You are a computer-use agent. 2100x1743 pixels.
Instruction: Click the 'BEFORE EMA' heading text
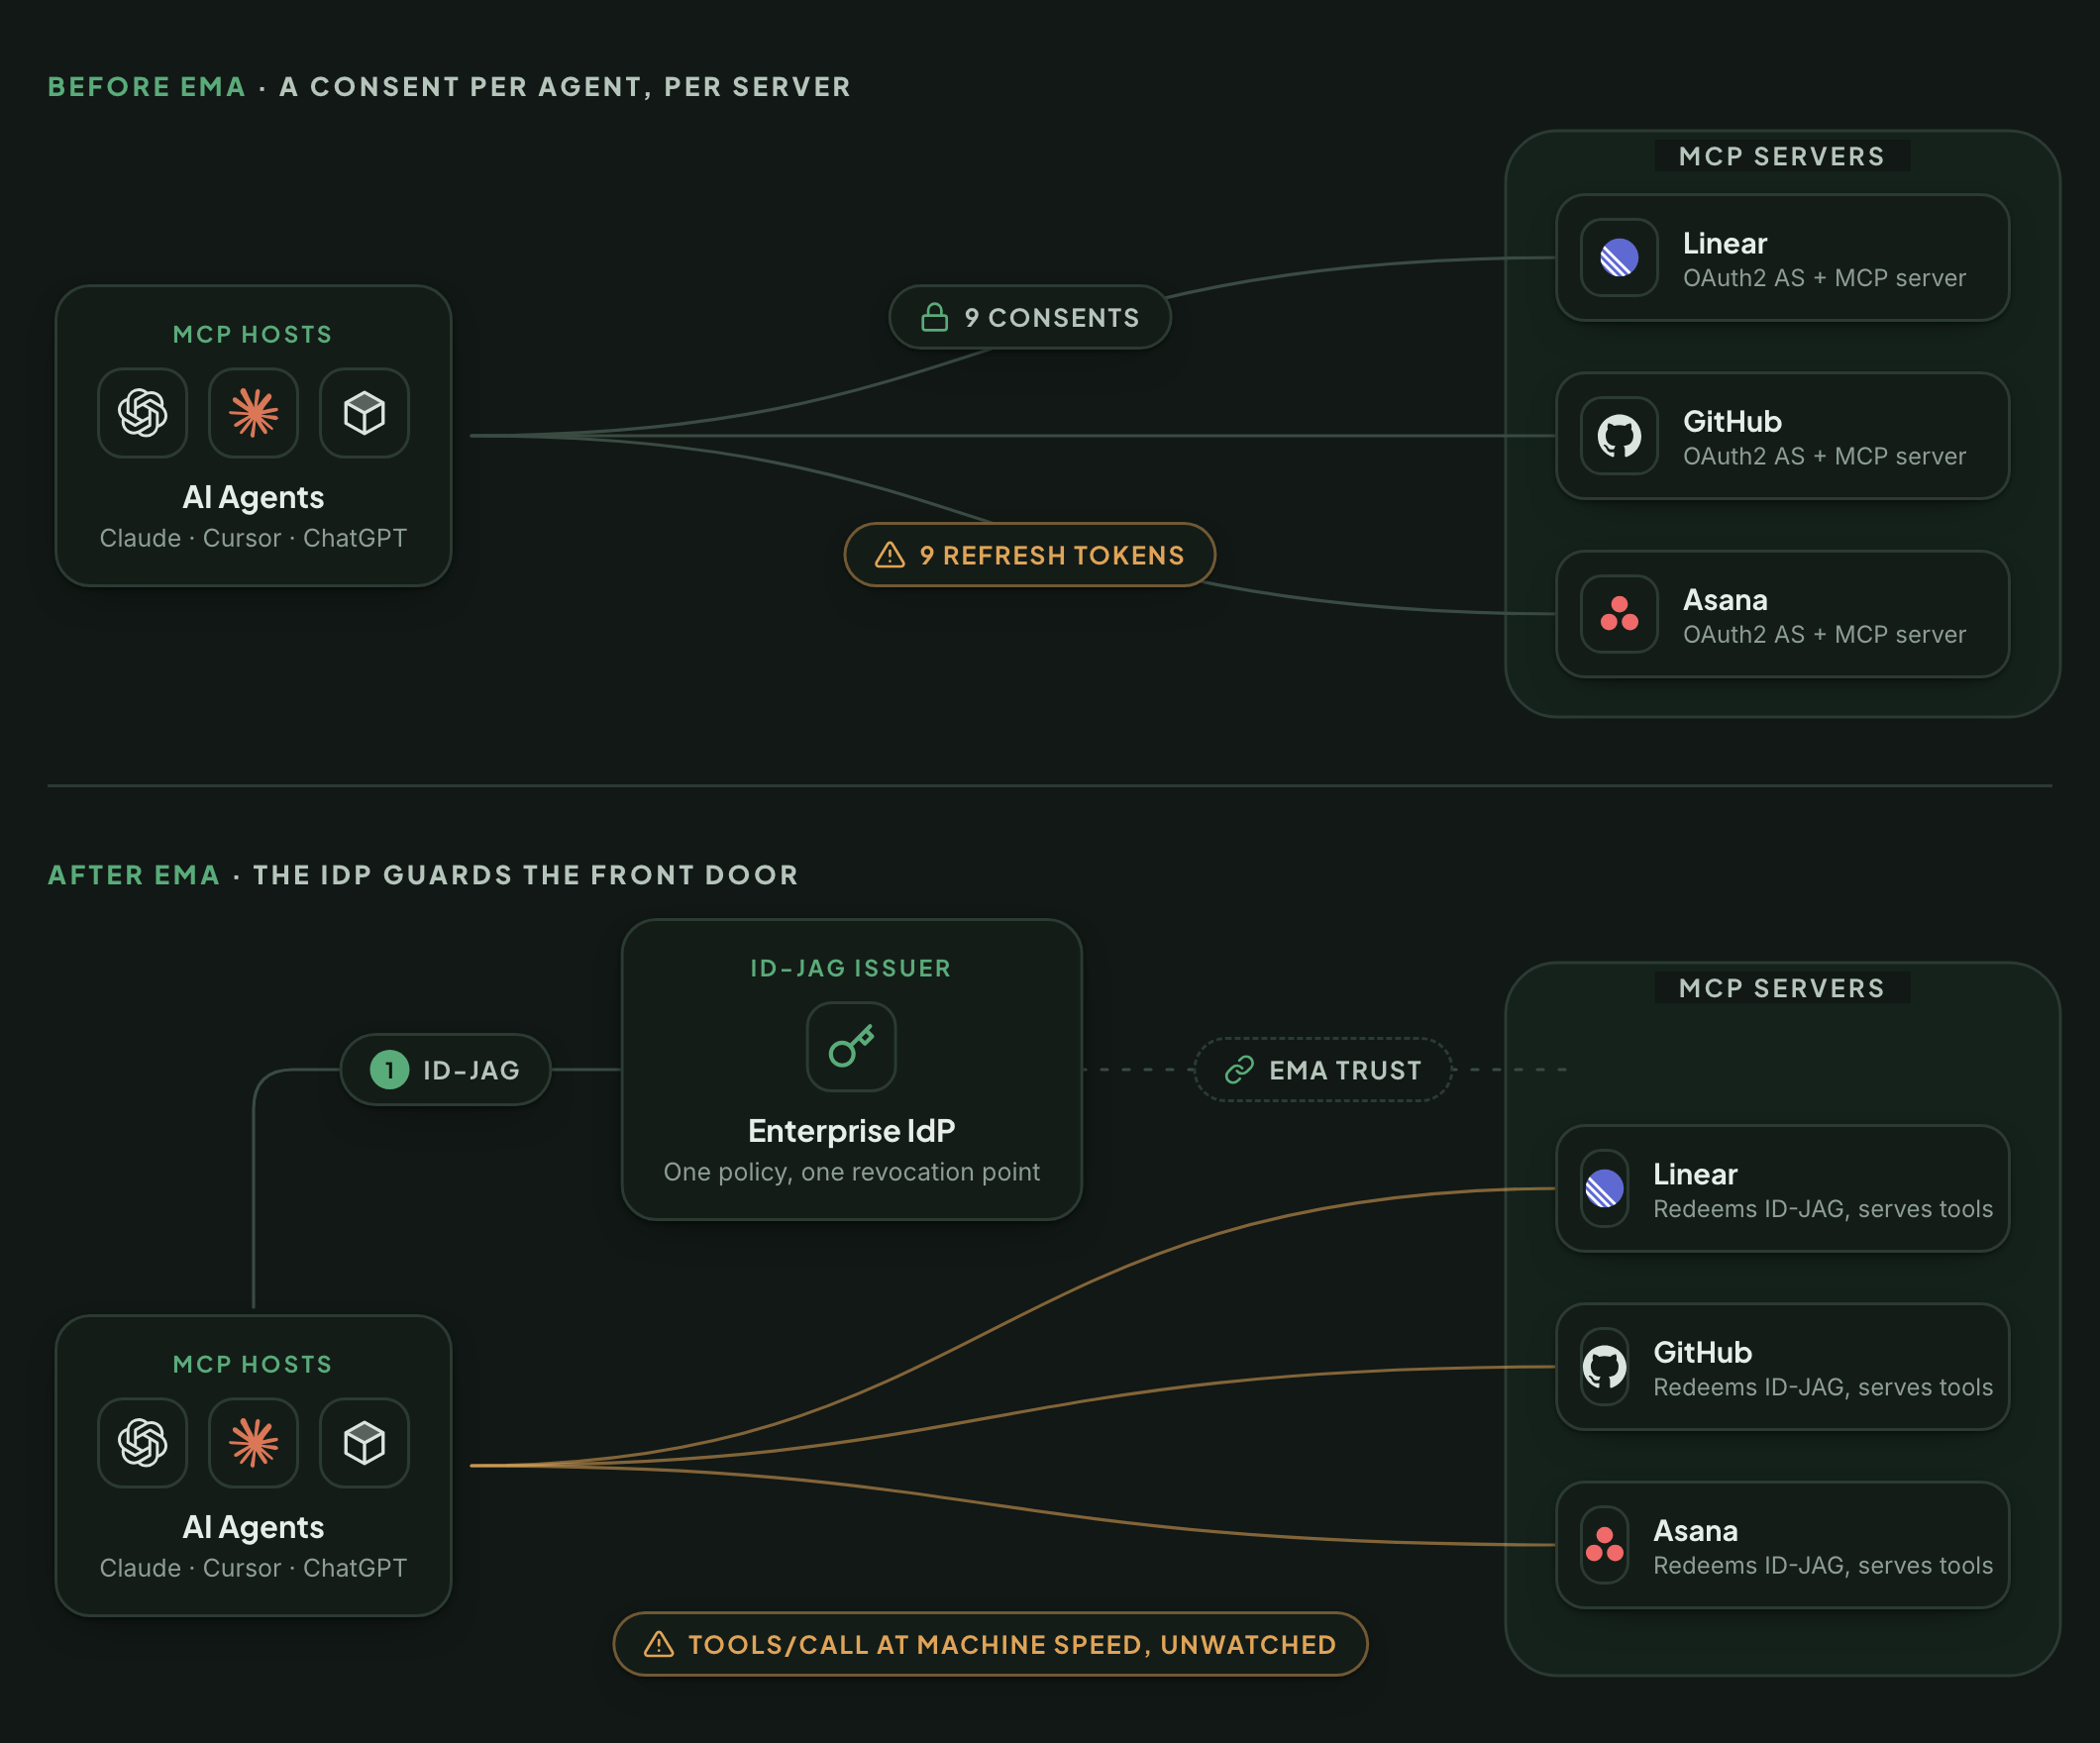[146, 87]
